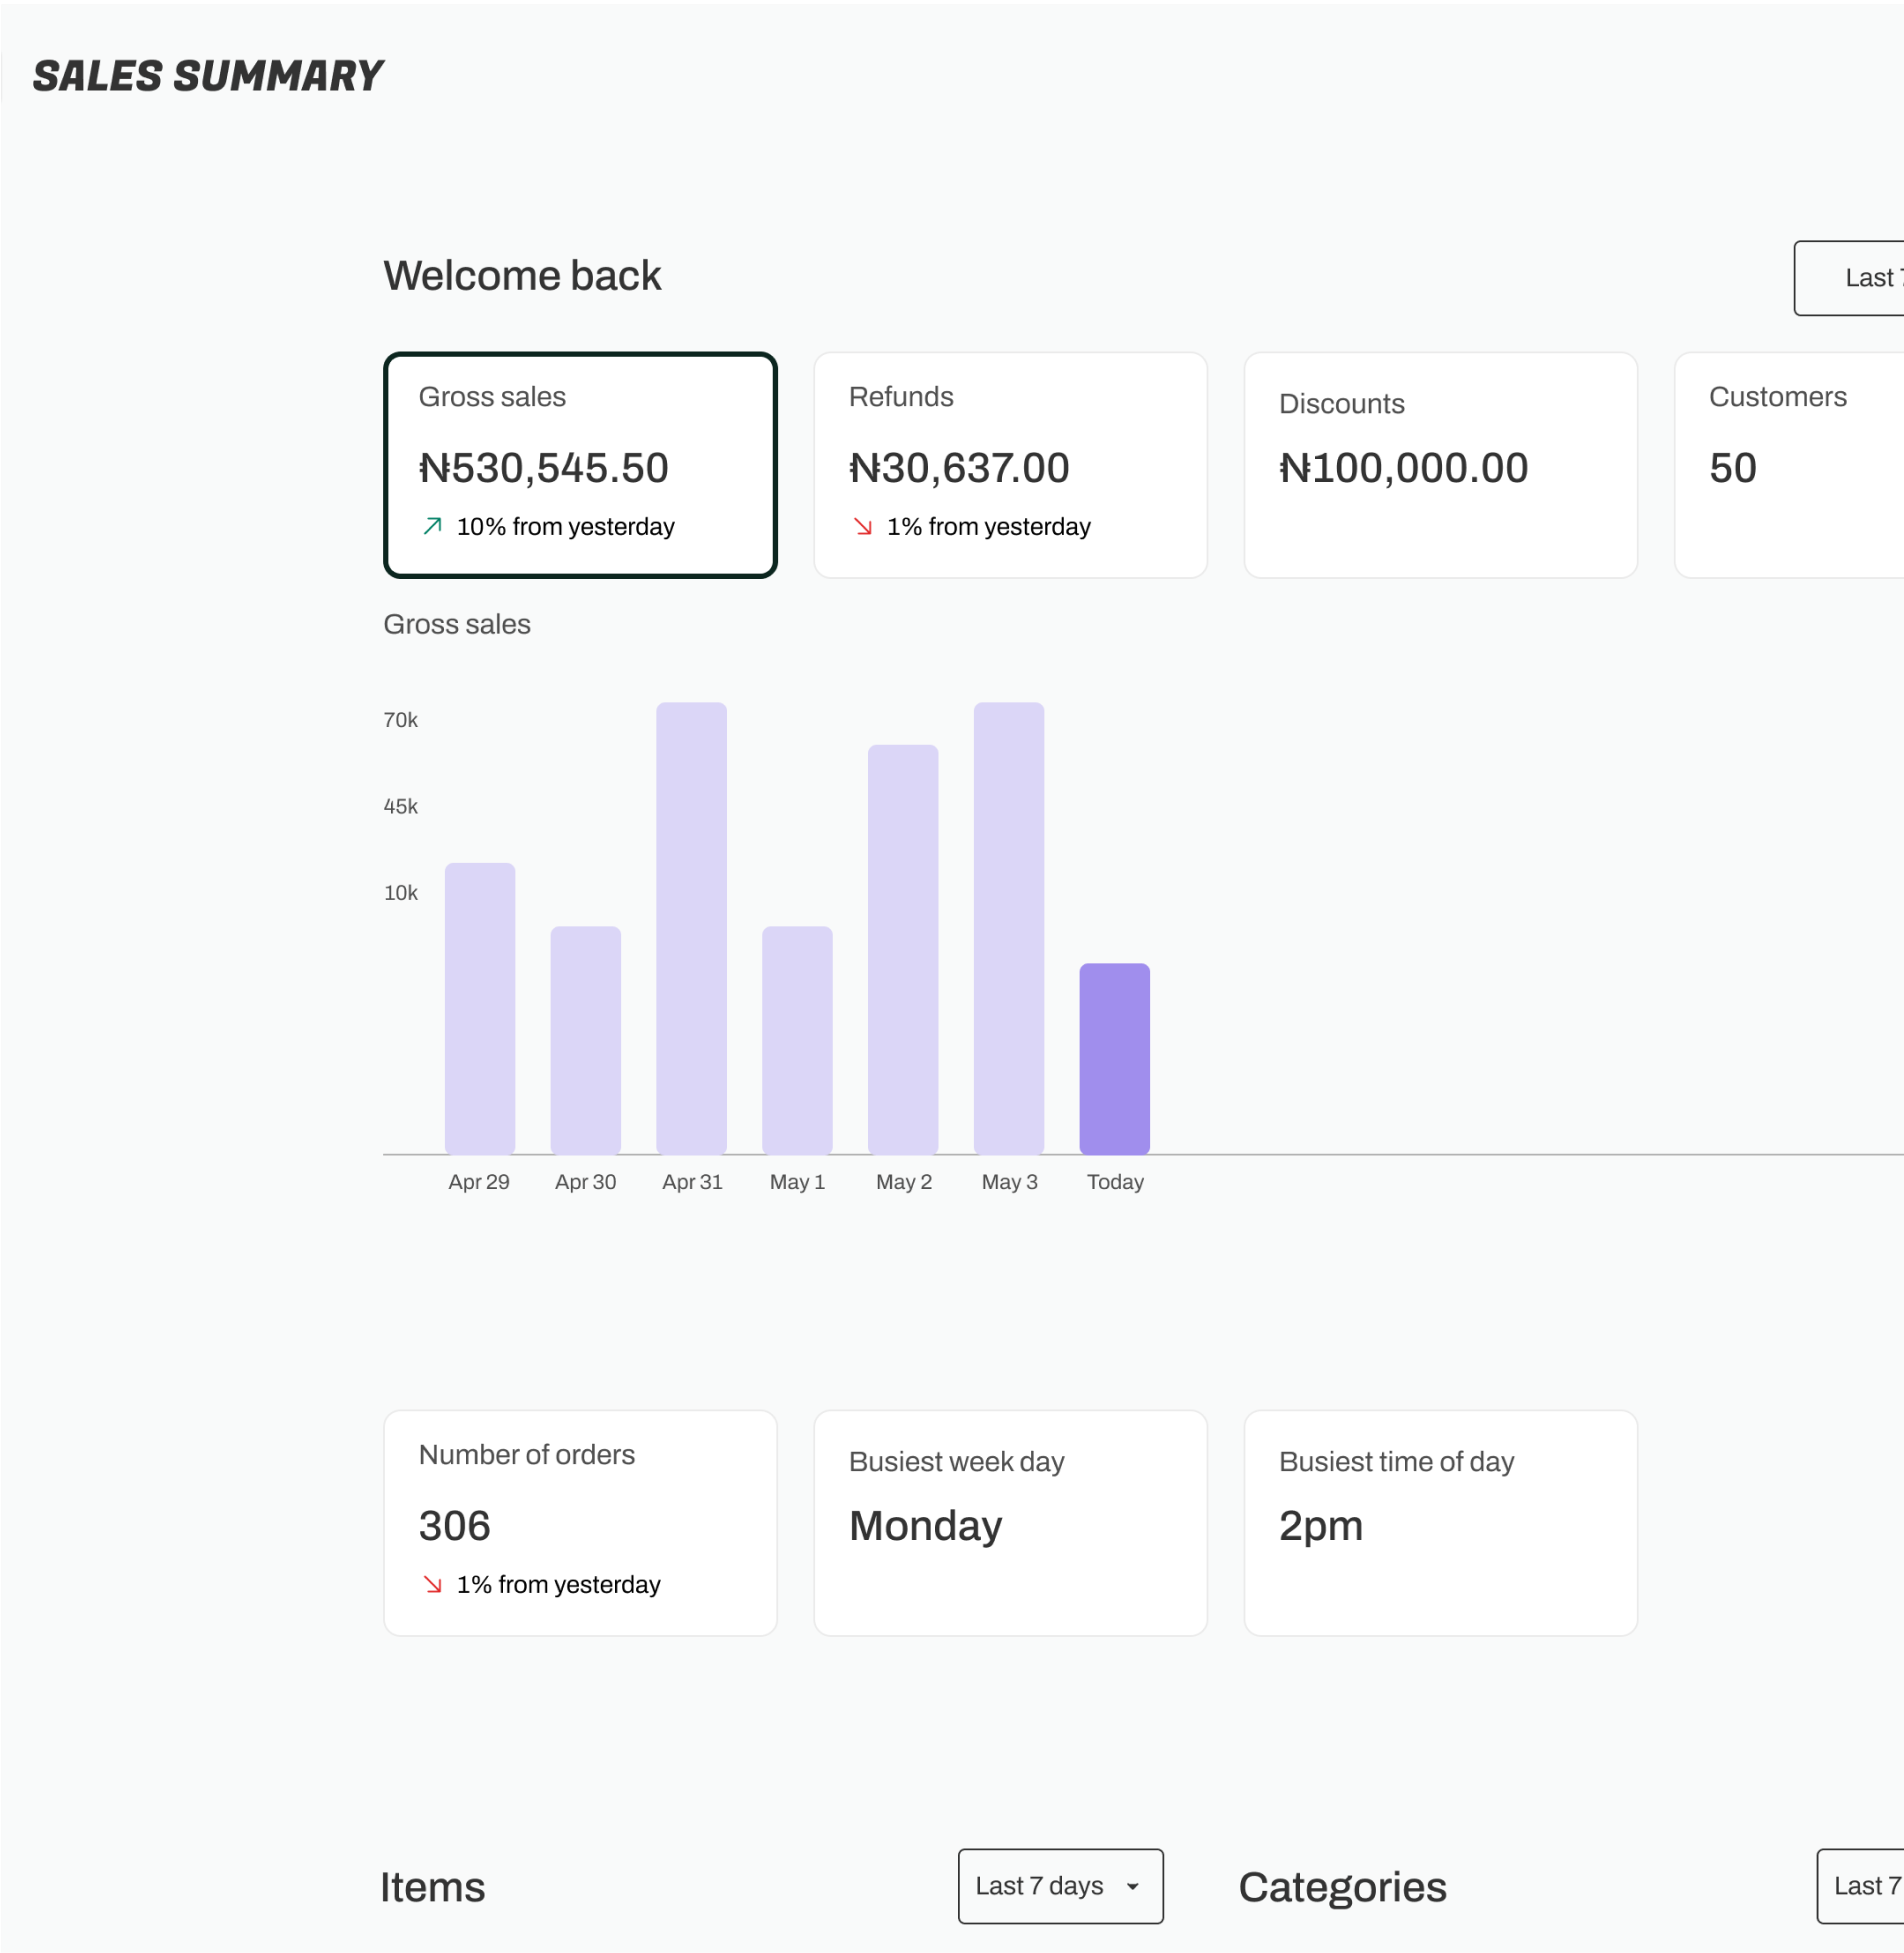The height and width of the screenshot is (1953, 1904).
Task: Select the Customers summary card
Action: click(1789, 465)
